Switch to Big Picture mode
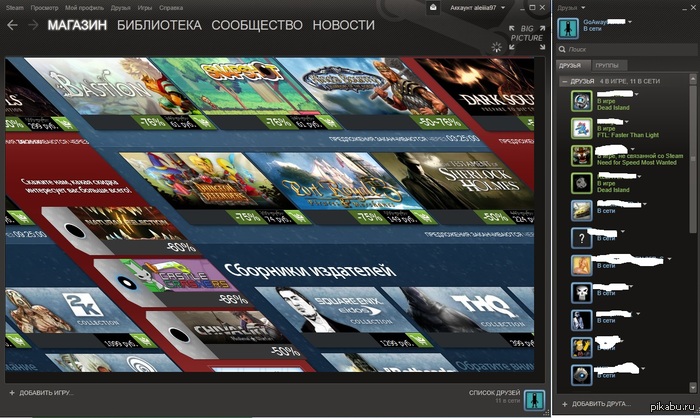700x418 pixels. point(527,38)
